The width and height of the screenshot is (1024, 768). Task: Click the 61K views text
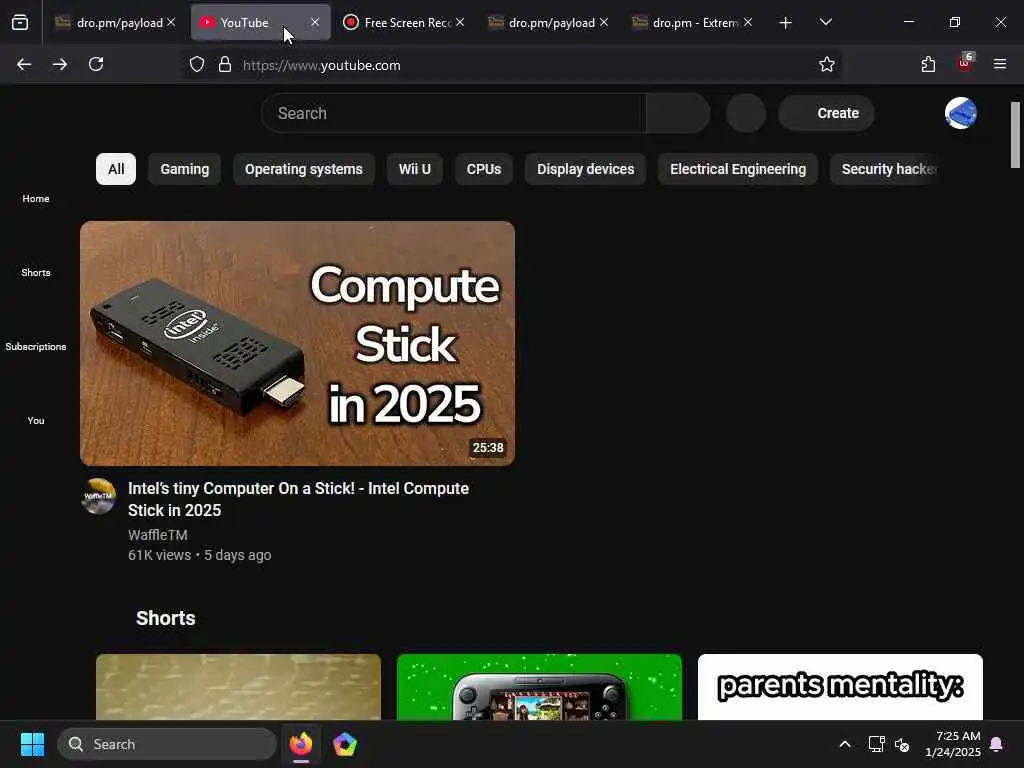tap(159, 555)
